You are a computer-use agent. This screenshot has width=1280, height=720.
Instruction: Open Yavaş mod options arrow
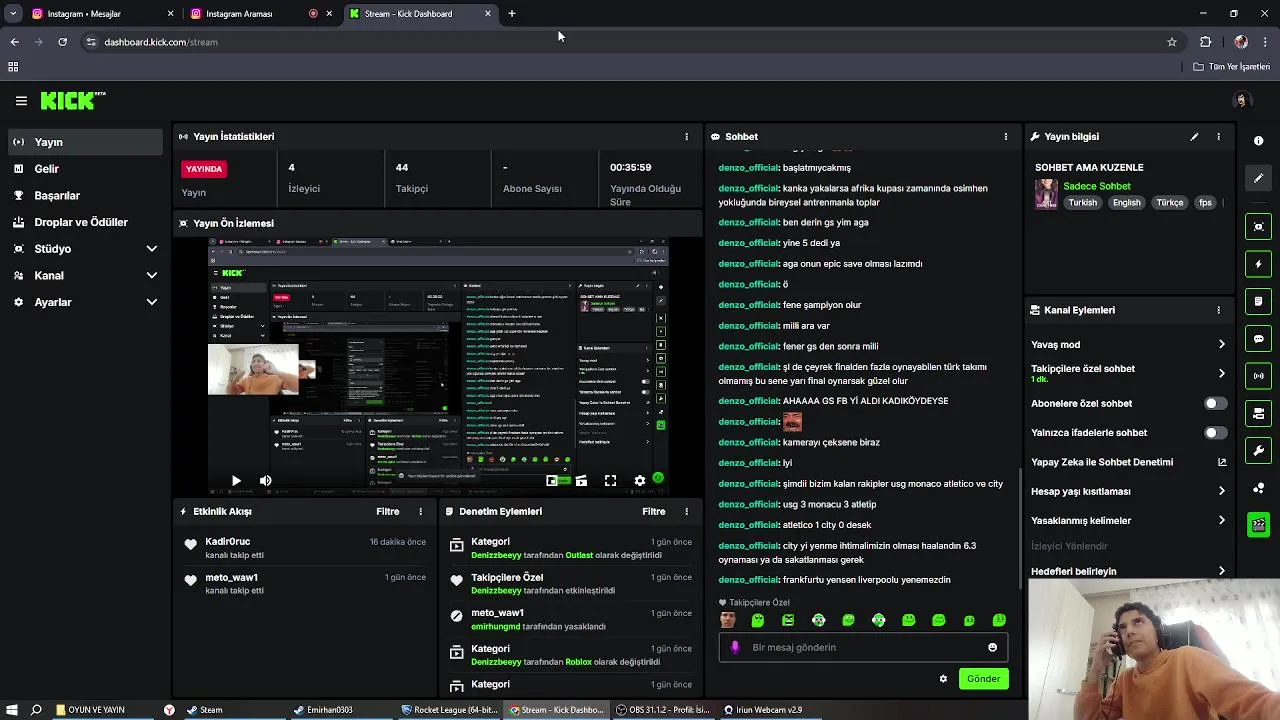point(1221,345)
